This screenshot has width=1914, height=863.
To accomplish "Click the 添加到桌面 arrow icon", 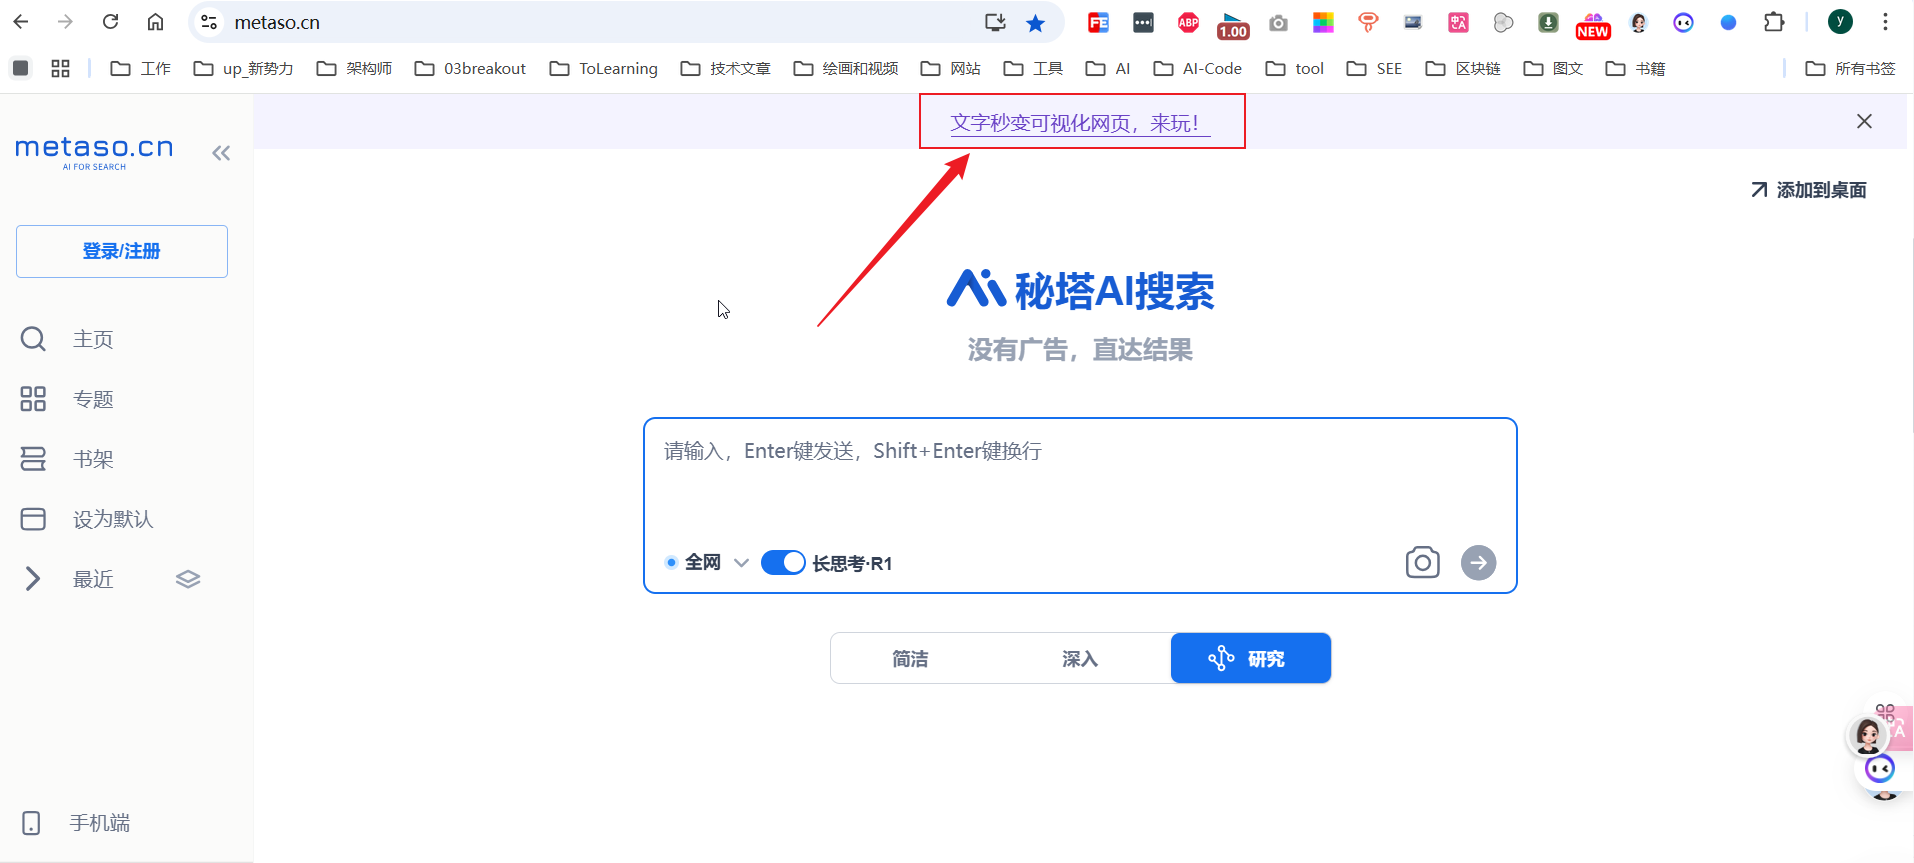I will (x=1759, y=190).
